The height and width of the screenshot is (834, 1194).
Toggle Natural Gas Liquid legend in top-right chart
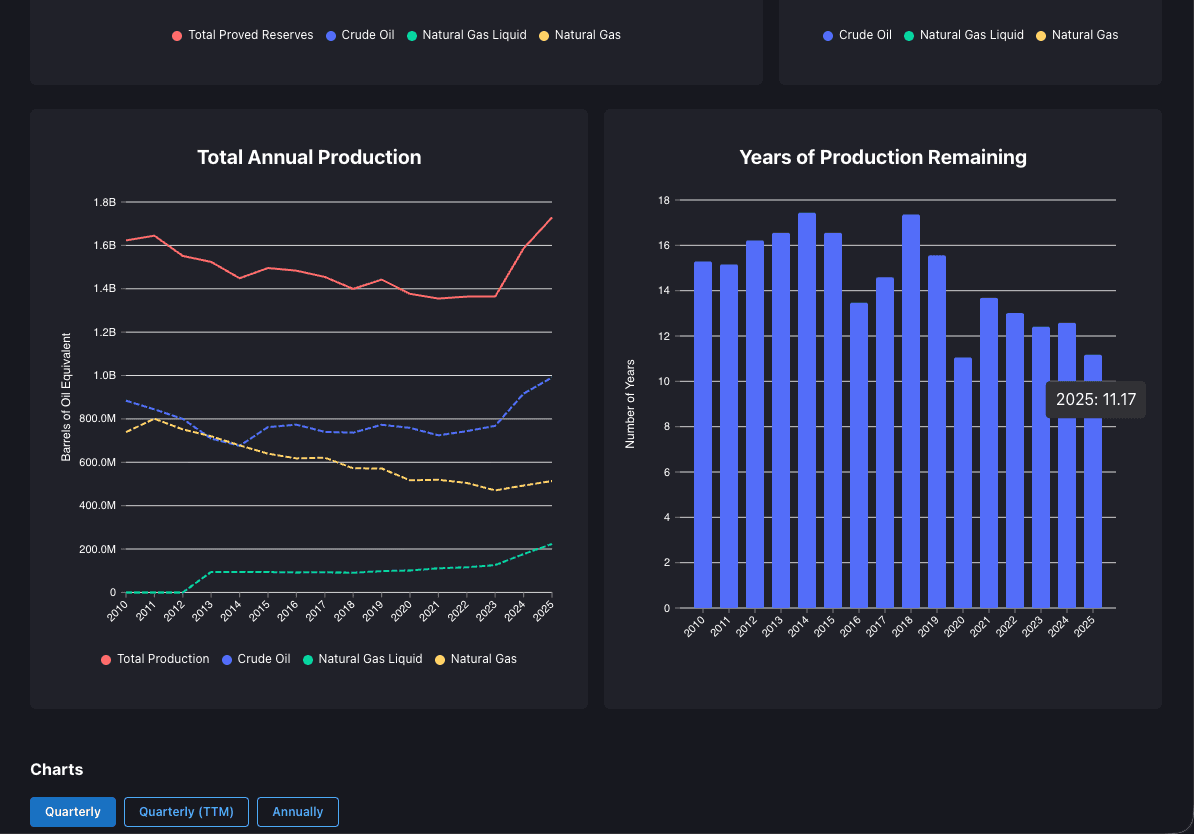pos(964,35)
